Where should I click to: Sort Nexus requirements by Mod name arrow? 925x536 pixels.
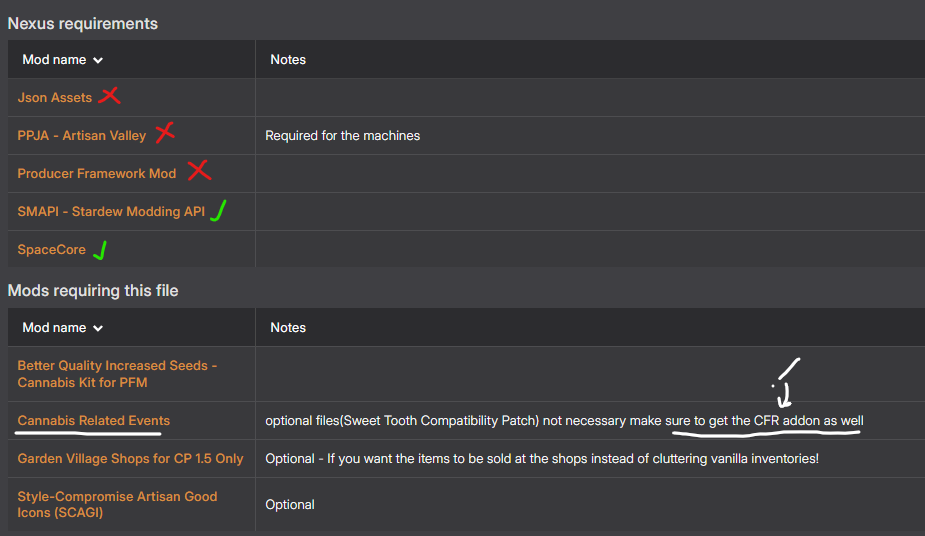click(98, 60)
